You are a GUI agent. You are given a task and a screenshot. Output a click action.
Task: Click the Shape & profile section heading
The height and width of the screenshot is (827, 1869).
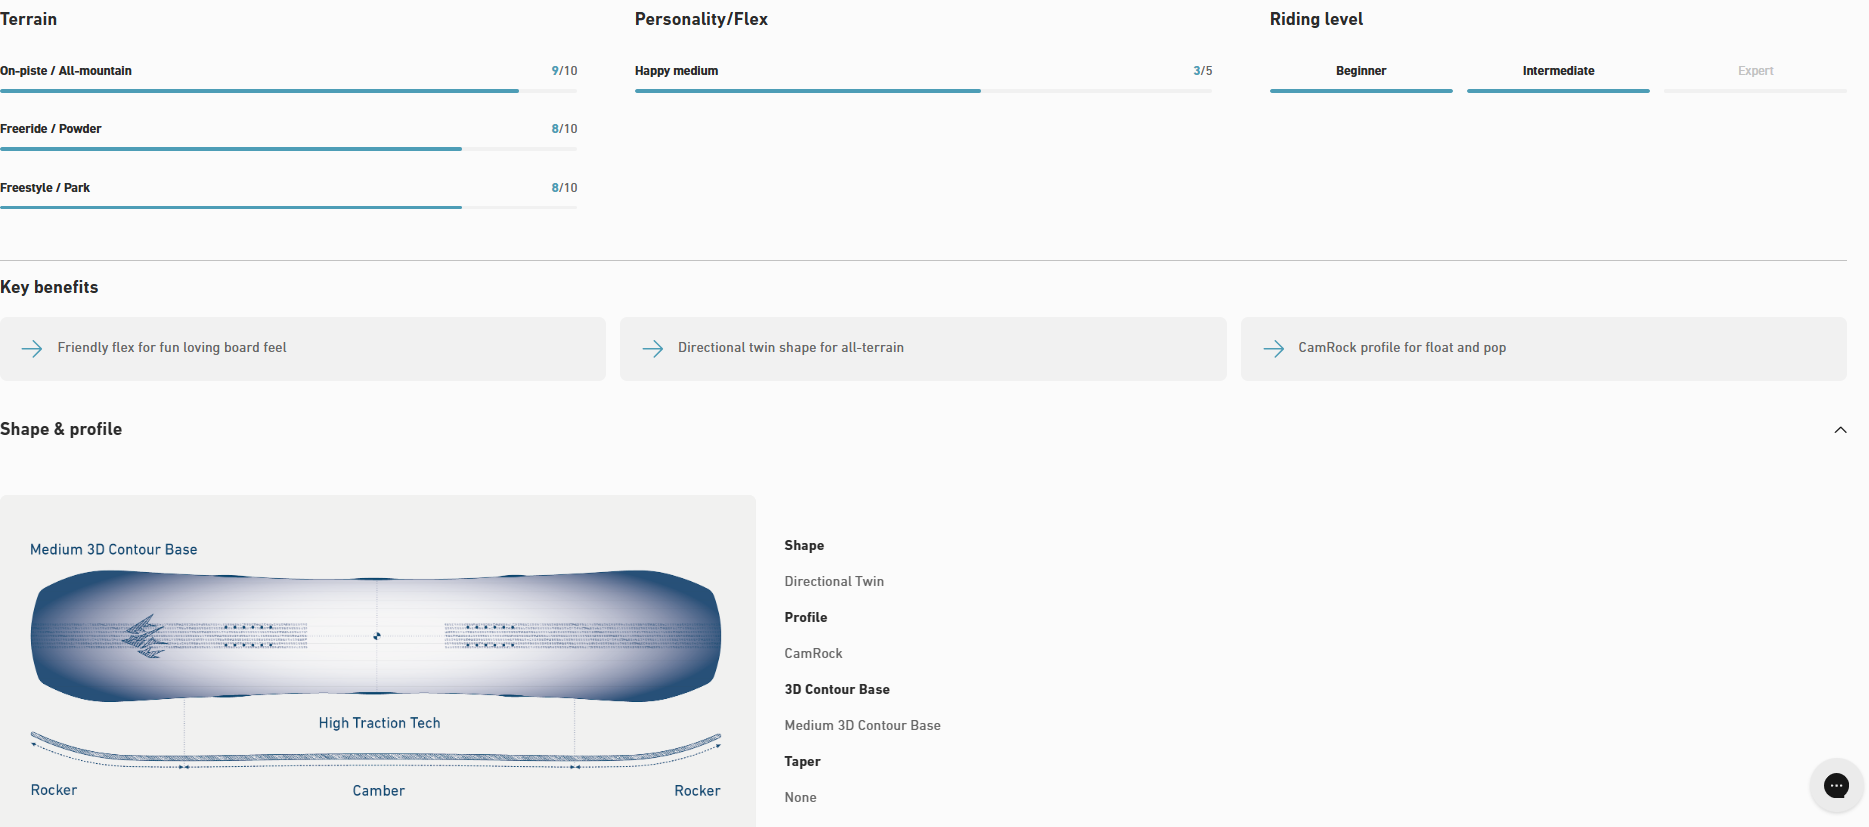pyautogui.click(x=61, y=429)
